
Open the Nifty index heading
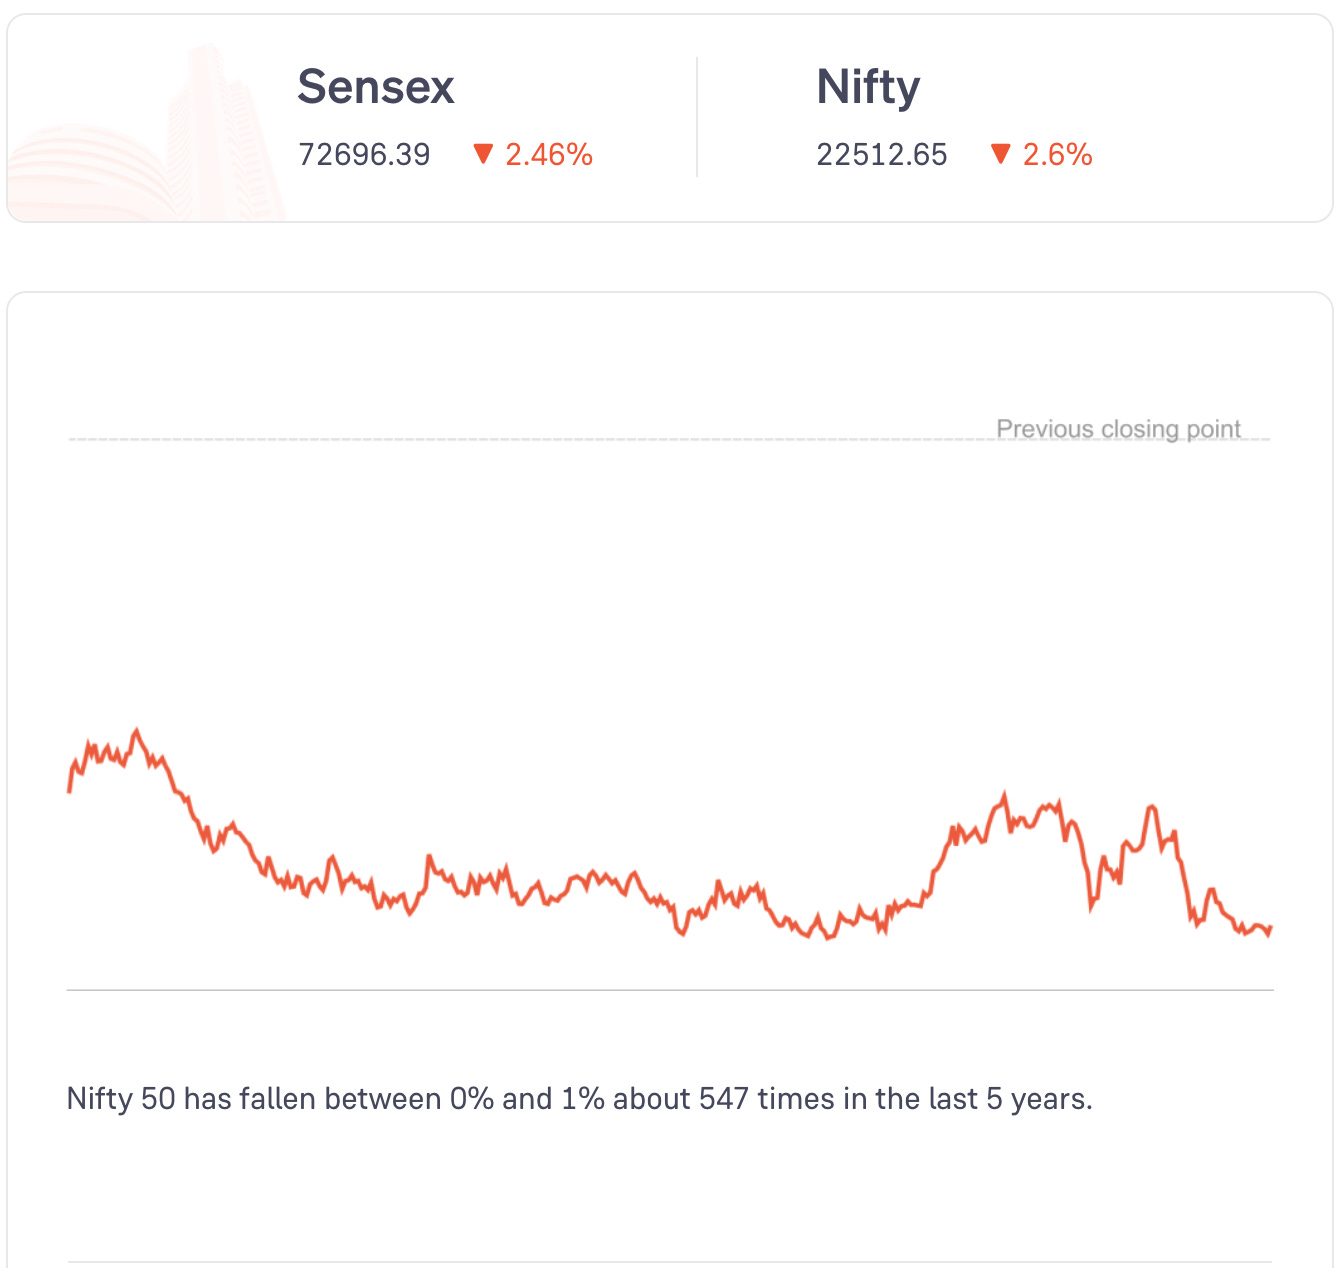tap(868, 87)
